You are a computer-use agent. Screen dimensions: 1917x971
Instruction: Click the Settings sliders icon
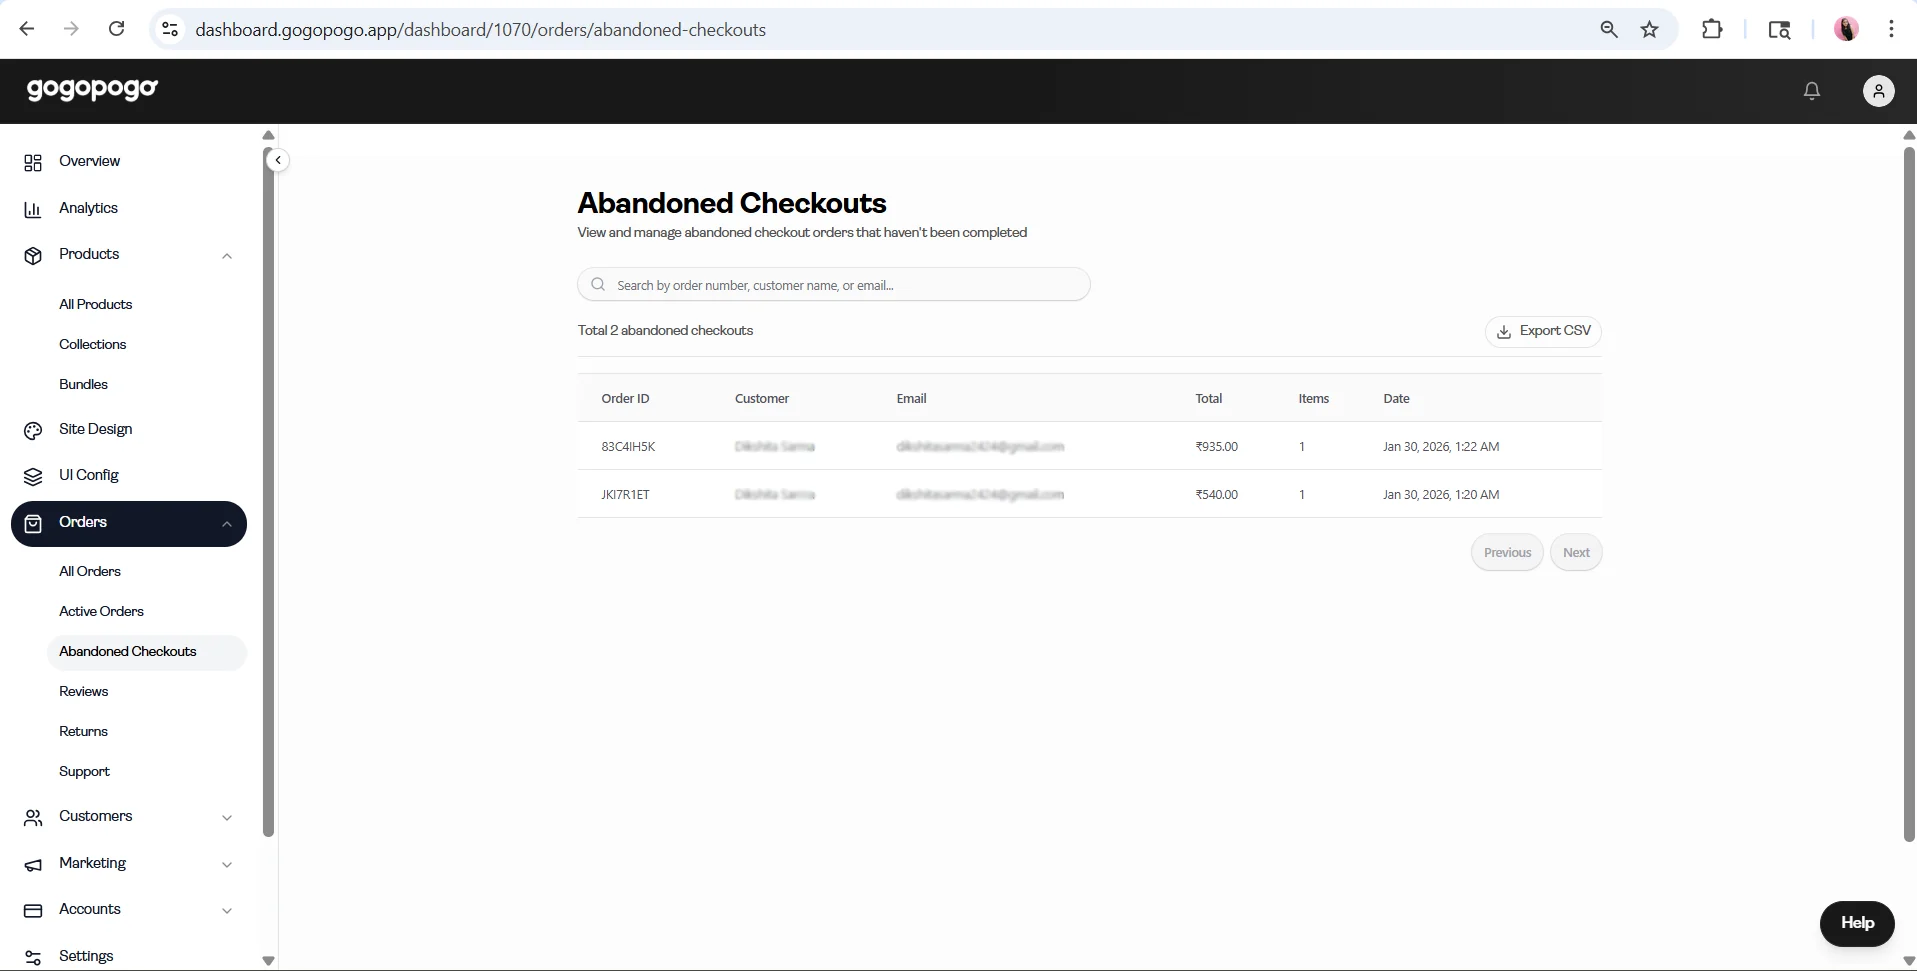(x=33, y=957)
